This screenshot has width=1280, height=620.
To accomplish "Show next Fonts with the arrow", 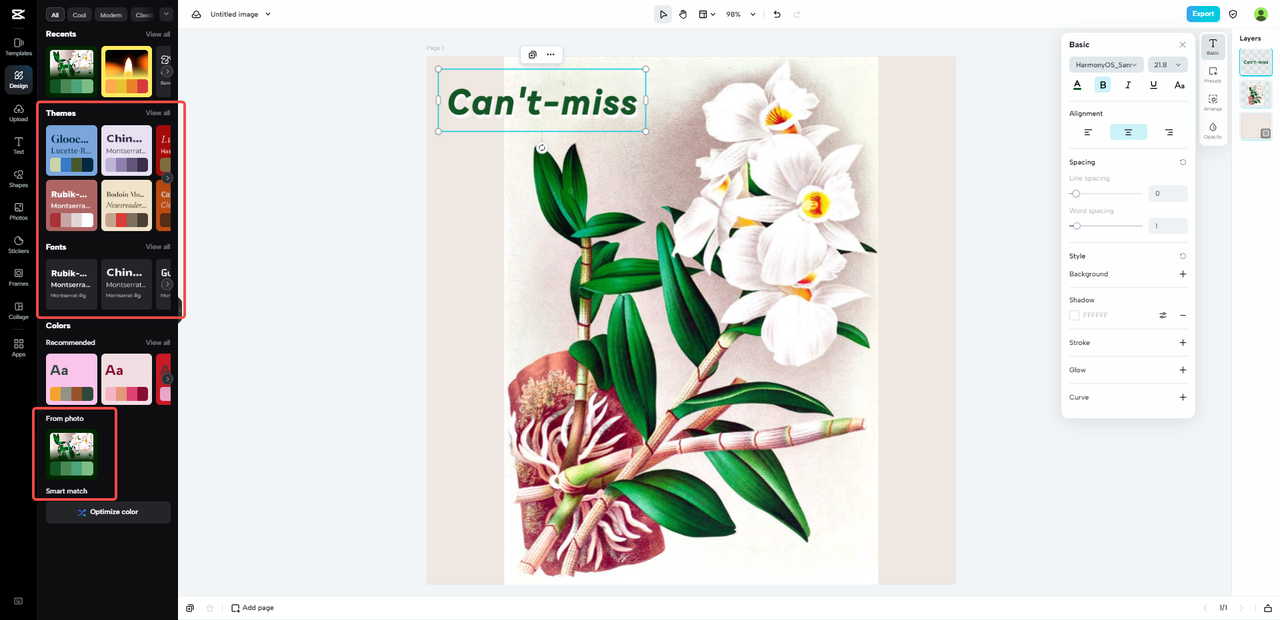I will tap(167, 284).
